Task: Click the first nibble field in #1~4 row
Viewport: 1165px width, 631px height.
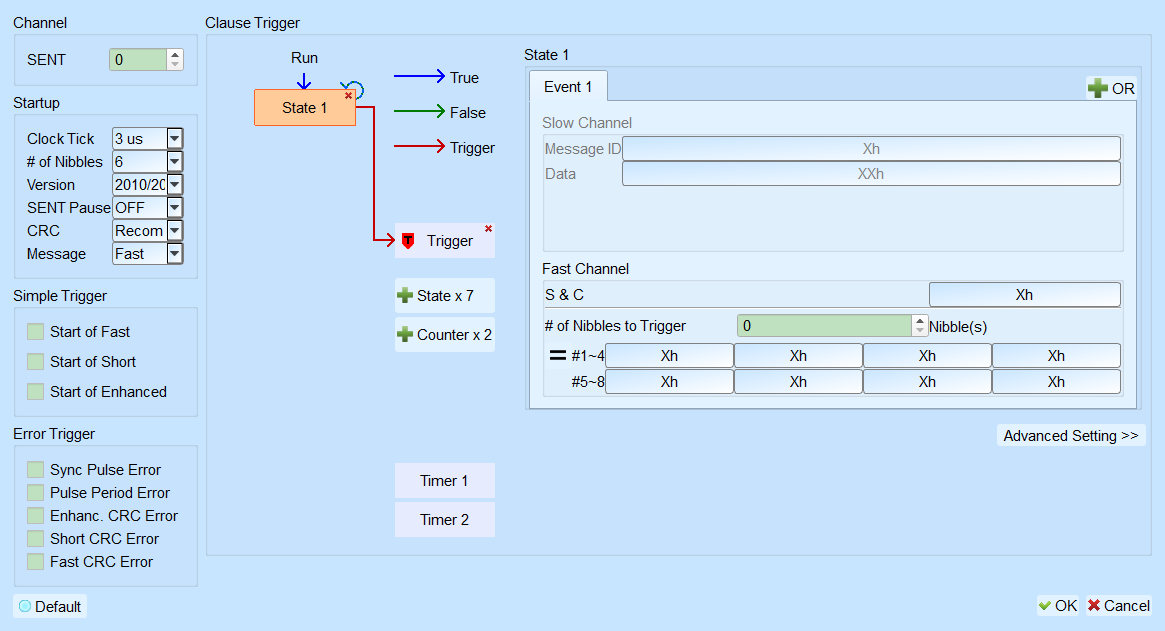Action: 669,356
